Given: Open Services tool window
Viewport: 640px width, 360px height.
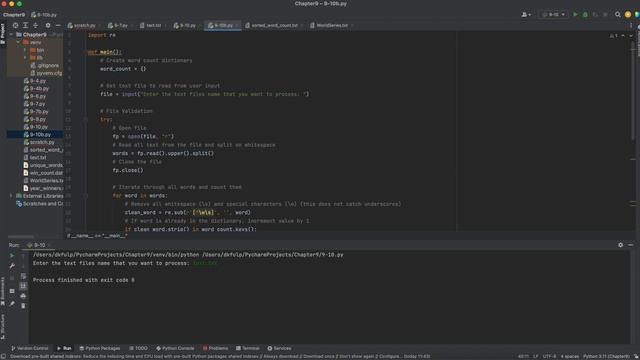Looking at the screenshot, I should pyautogui.click(x=279, y=349).
